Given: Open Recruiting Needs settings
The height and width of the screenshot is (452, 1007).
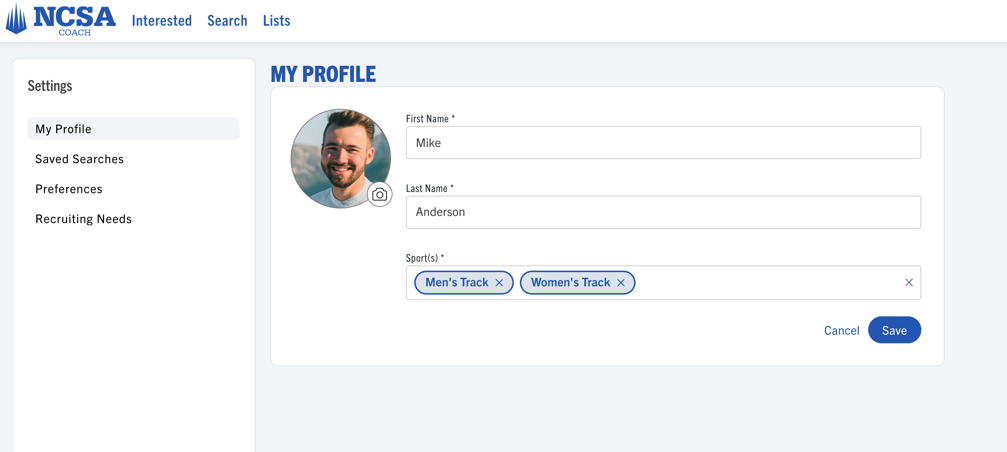Looking at the screenshot, I should coord(83,219).
